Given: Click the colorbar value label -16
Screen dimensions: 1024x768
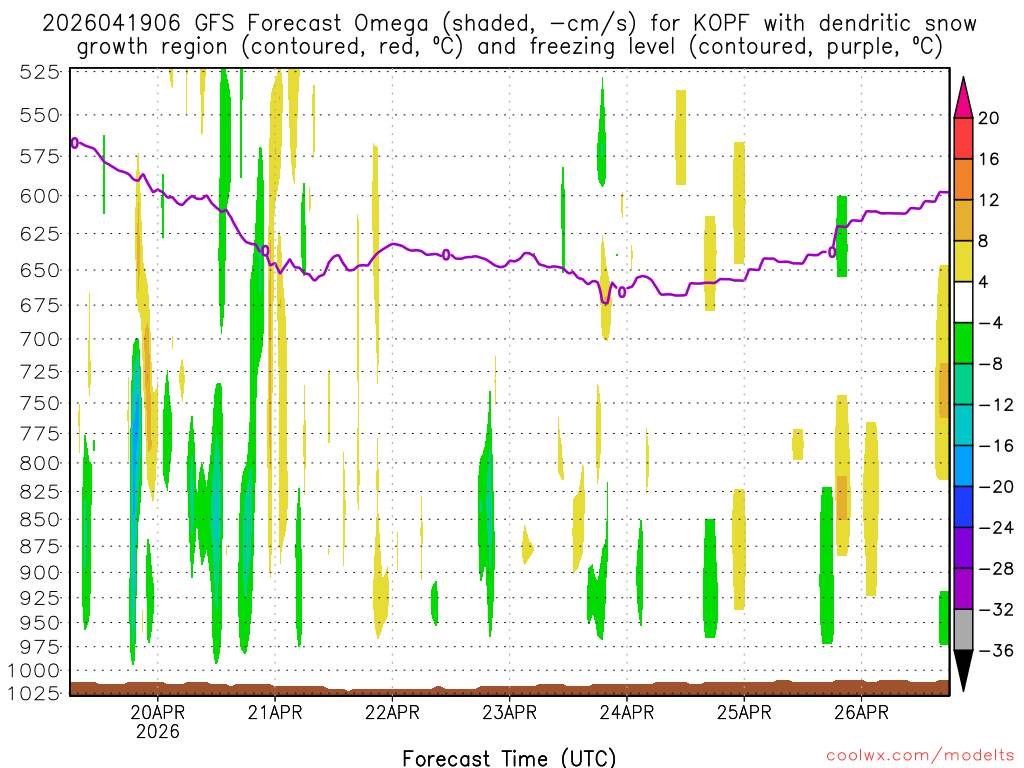Looking at the screenshot, I should (996, 446).
